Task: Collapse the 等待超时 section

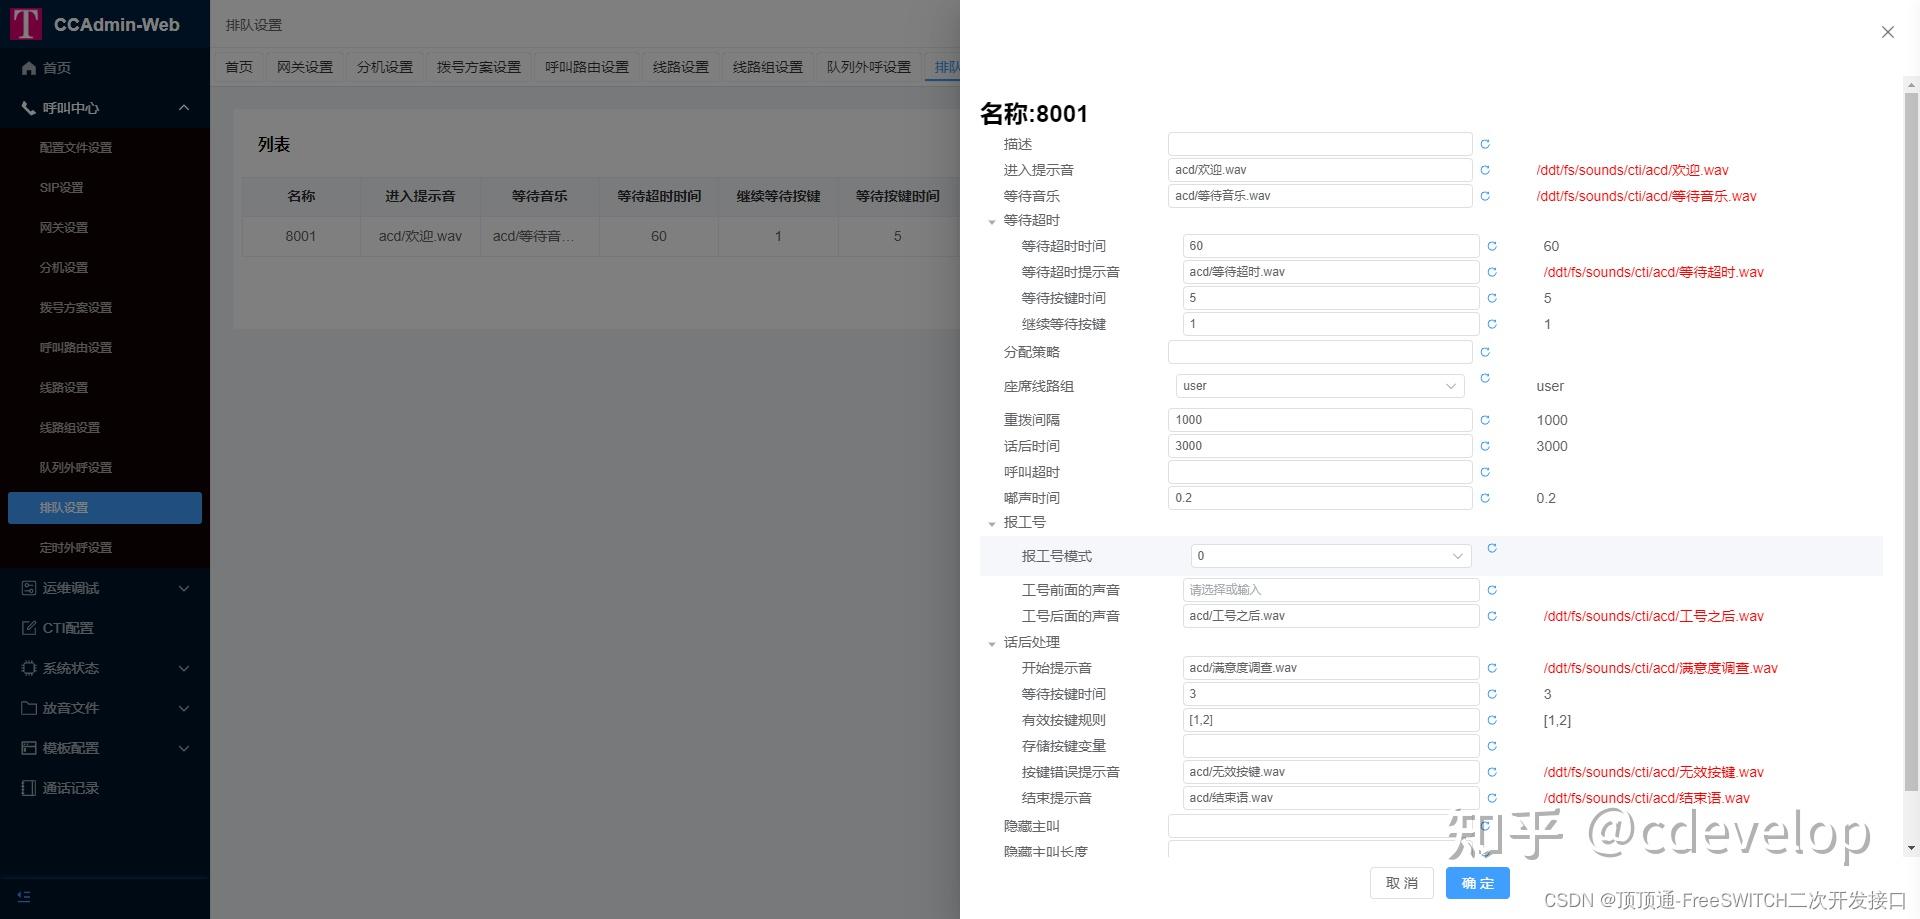Action: (x=991, y=220)
